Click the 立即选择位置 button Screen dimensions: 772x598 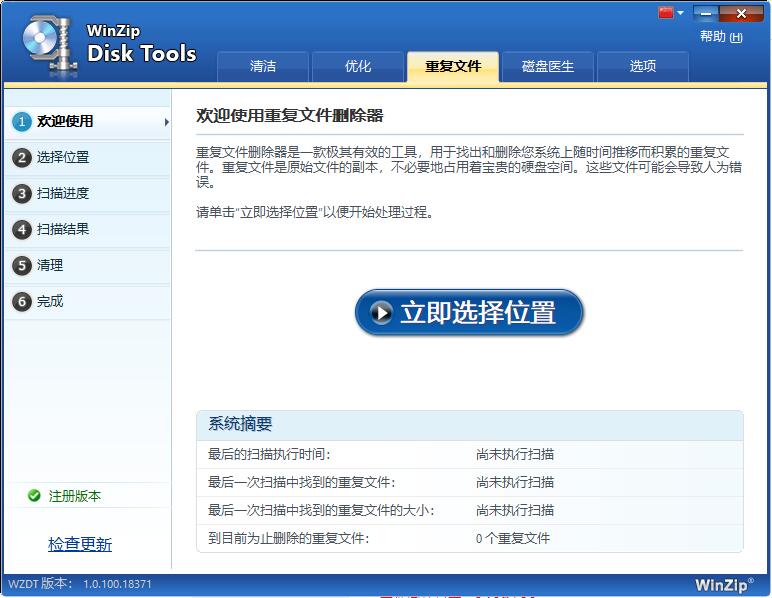pyautogui.click(x=469, y=313)
